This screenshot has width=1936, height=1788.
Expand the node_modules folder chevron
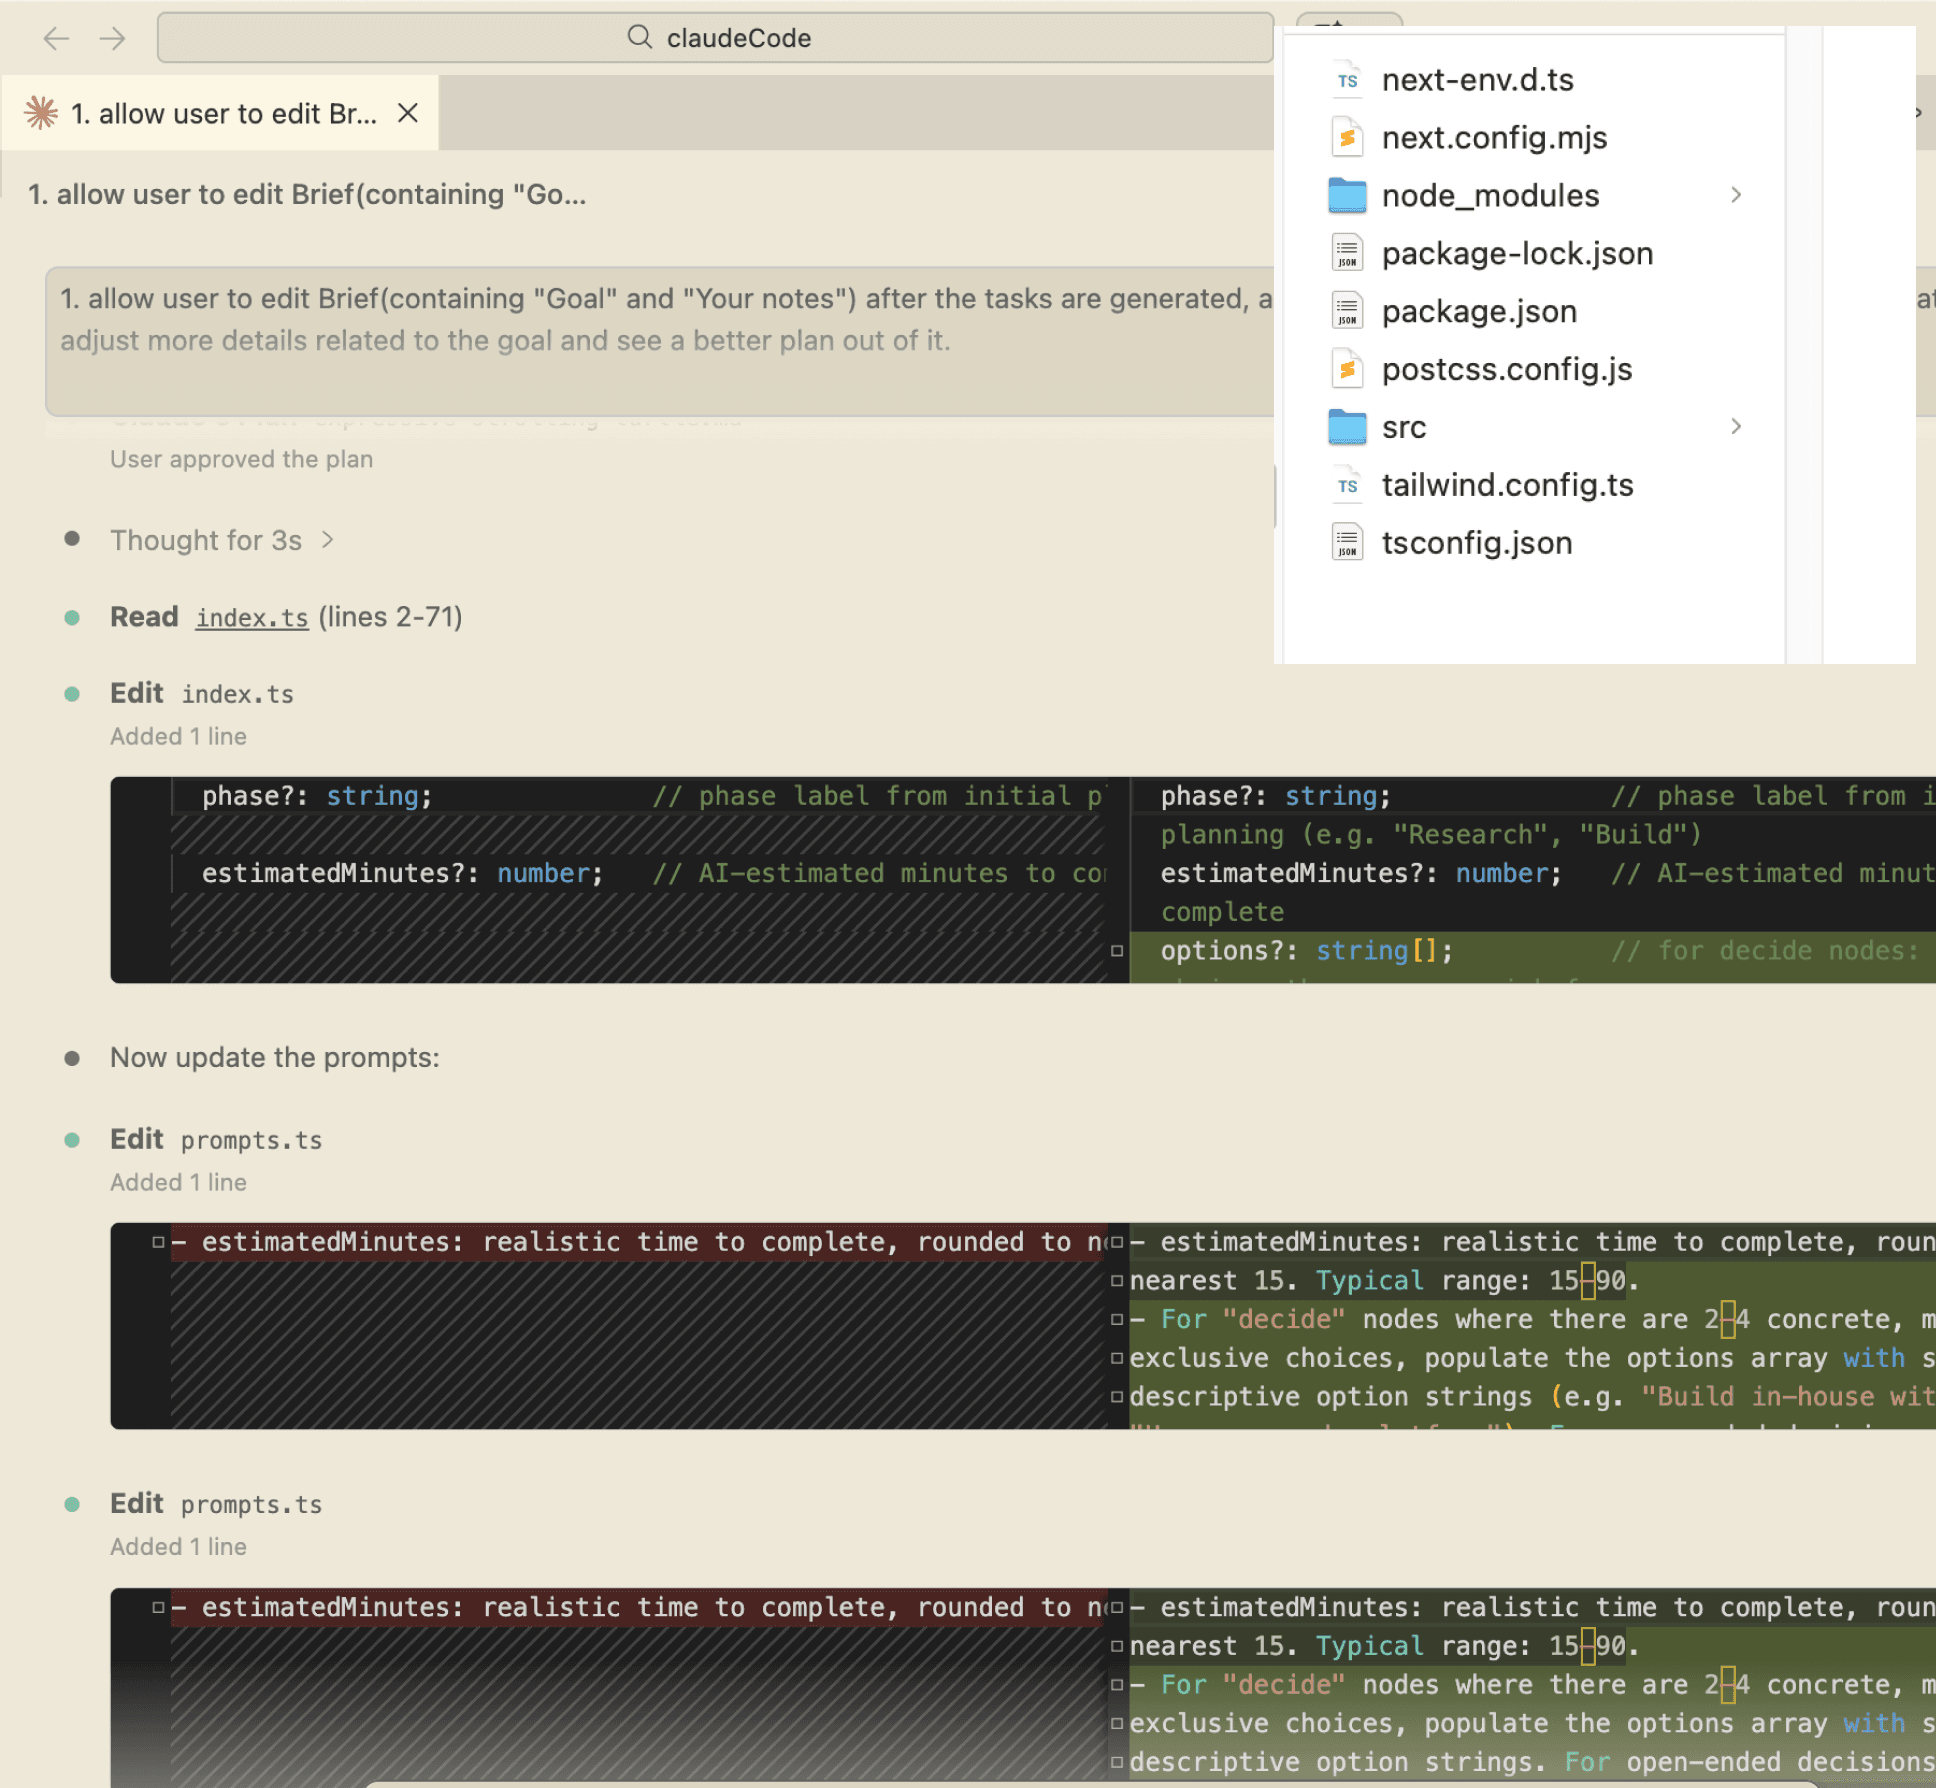(1736, 195)
